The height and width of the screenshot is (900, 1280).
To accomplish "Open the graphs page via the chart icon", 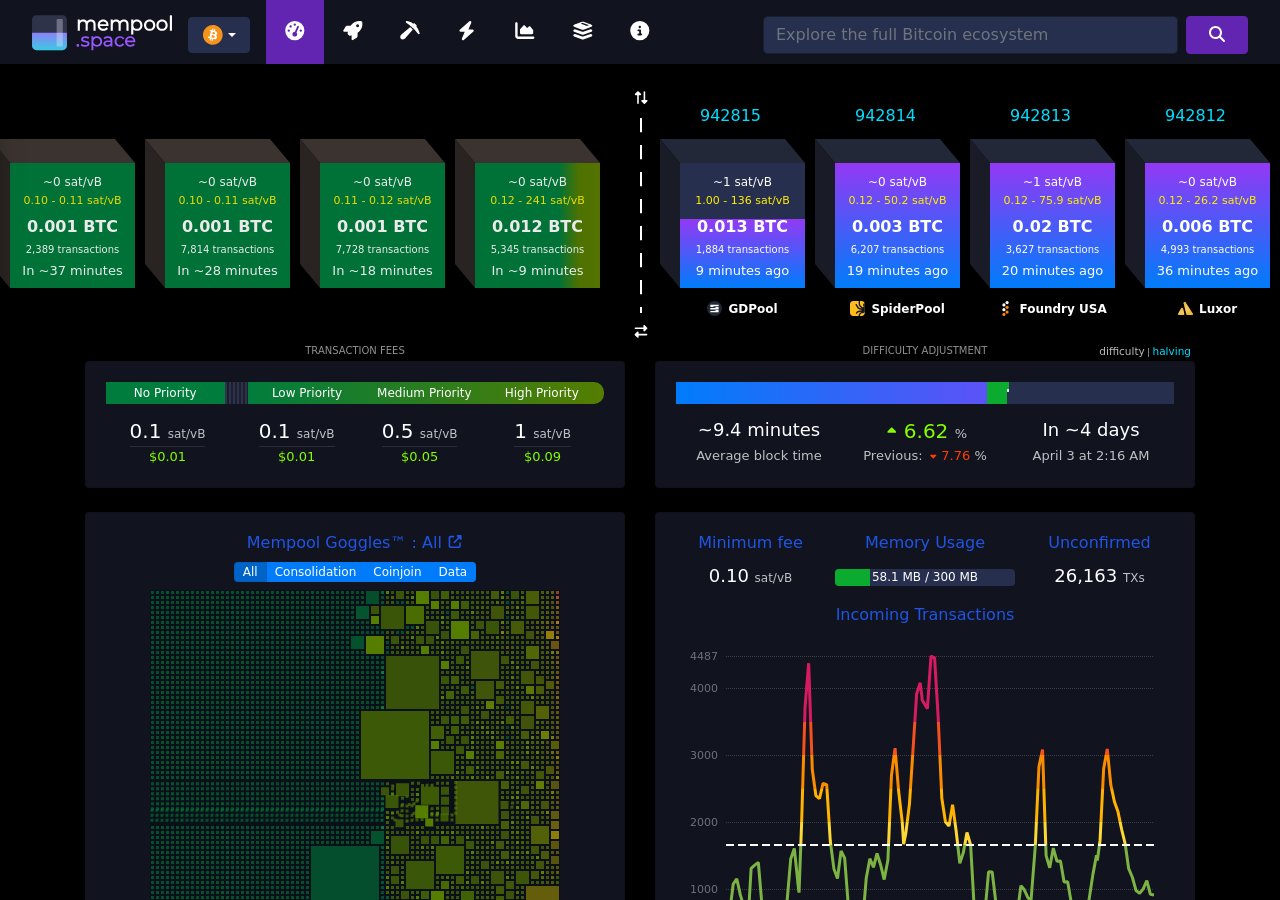I will (524, 31).
